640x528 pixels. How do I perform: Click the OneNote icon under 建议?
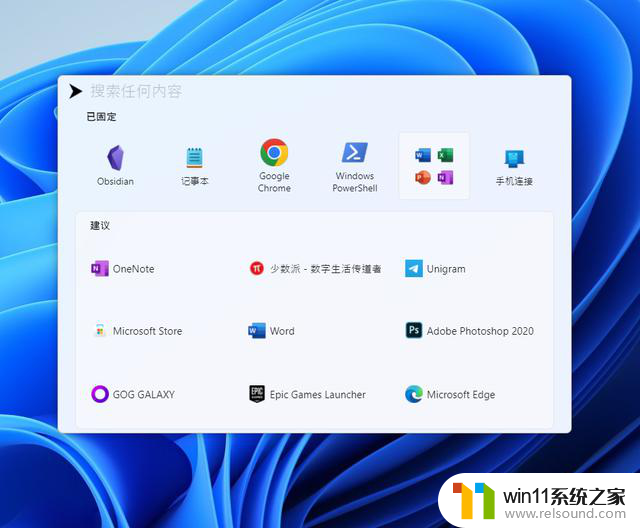100,268
